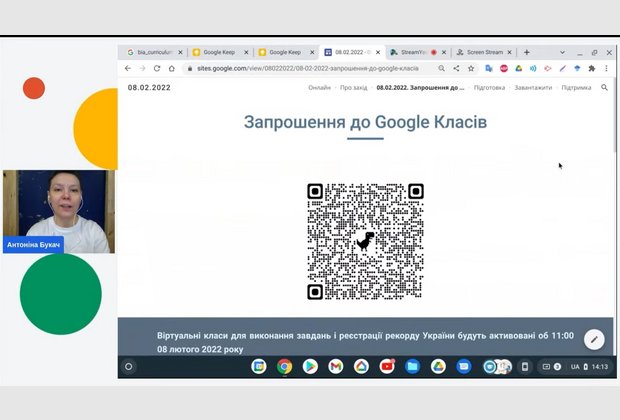Open YouTube from the shelf
620x420 pixels.
(387, 367)
